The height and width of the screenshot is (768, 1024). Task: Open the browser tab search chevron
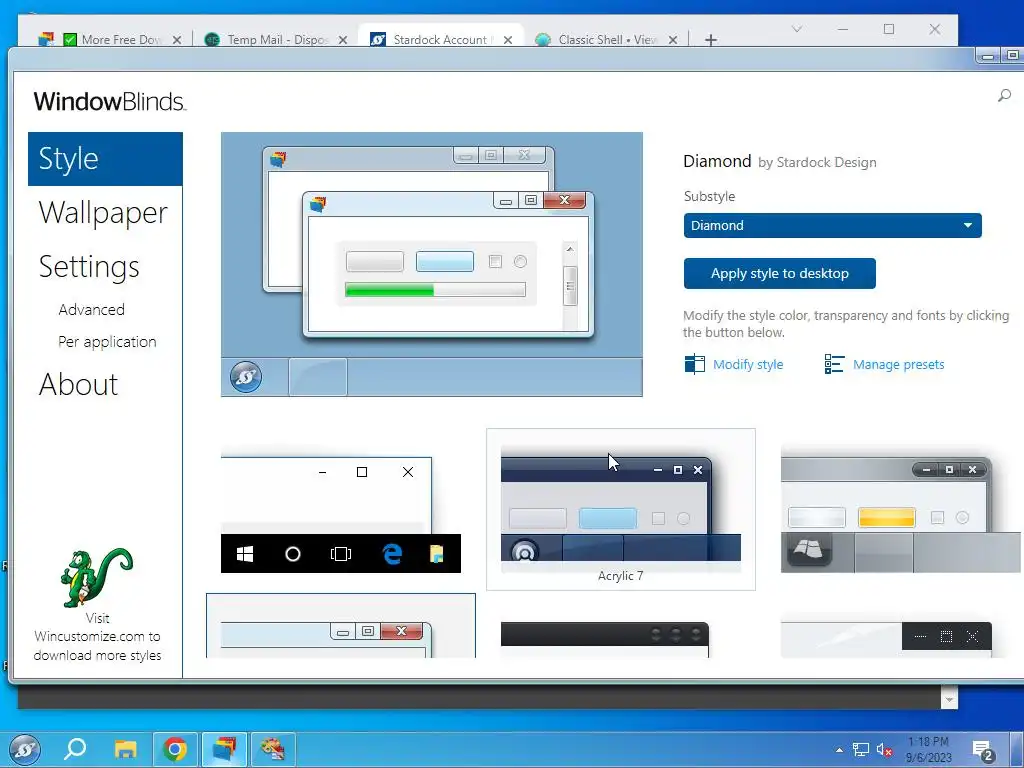point(797,29)
